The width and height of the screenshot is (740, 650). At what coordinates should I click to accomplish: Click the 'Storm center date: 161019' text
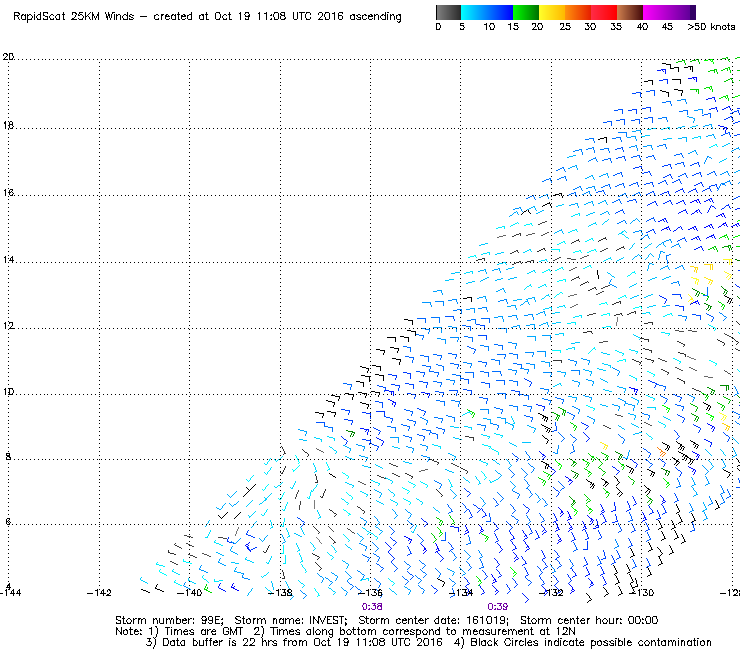[x=433, y=620]
